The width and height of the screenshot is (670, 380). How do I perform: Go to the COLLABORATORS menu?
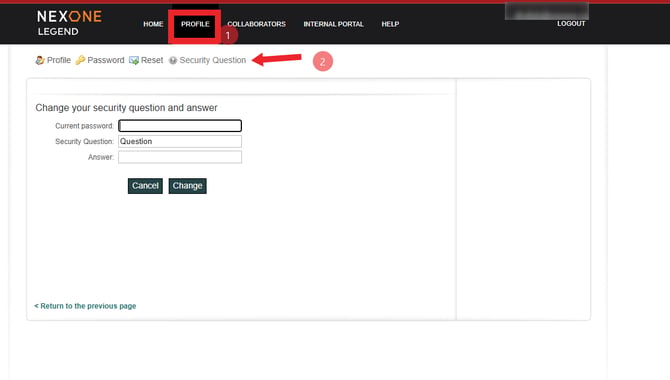pyautogui.click(x=256, y=24)
